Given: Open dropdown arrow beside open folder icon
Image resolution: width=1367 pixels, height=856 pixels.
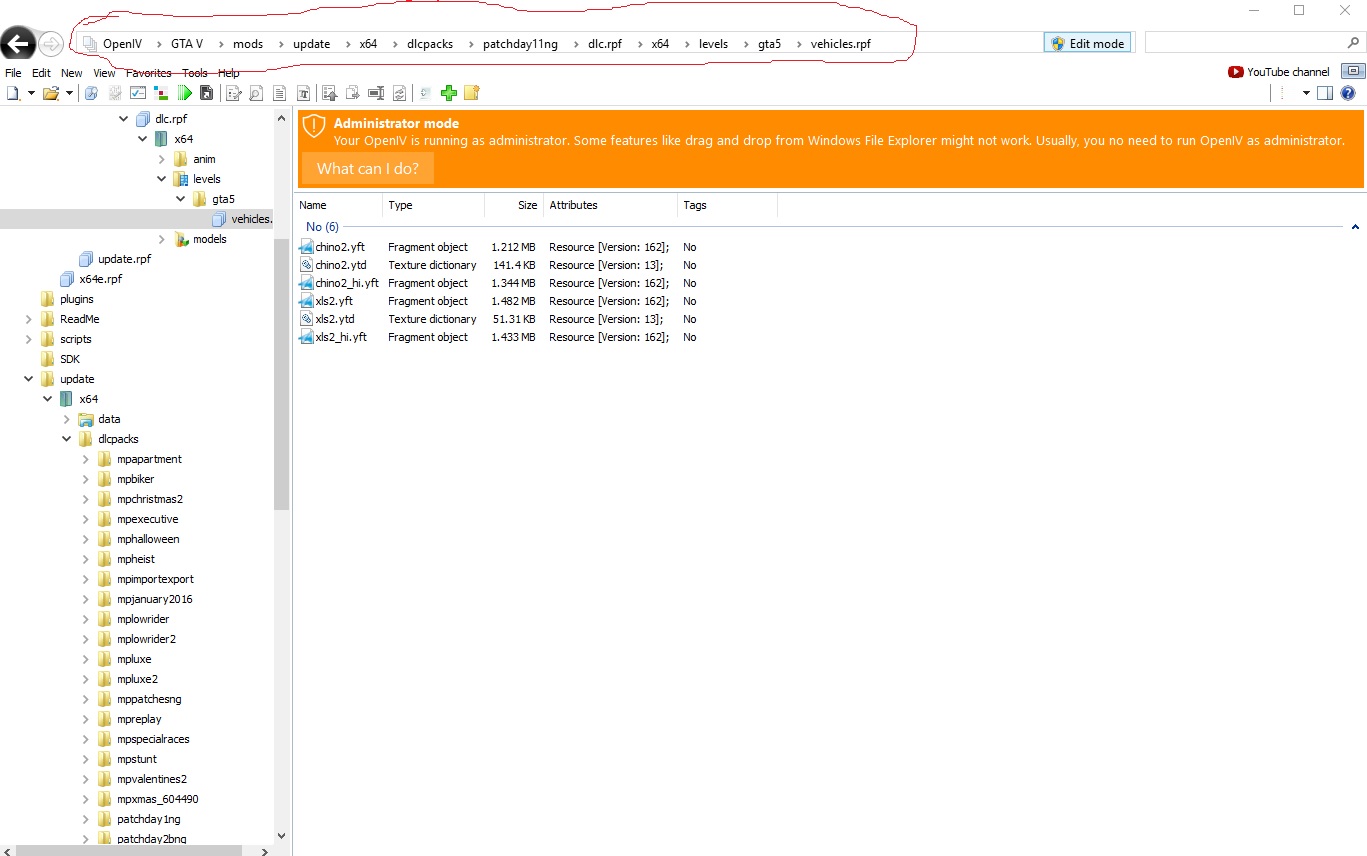Looking at the screenshot, I should 69,93.
